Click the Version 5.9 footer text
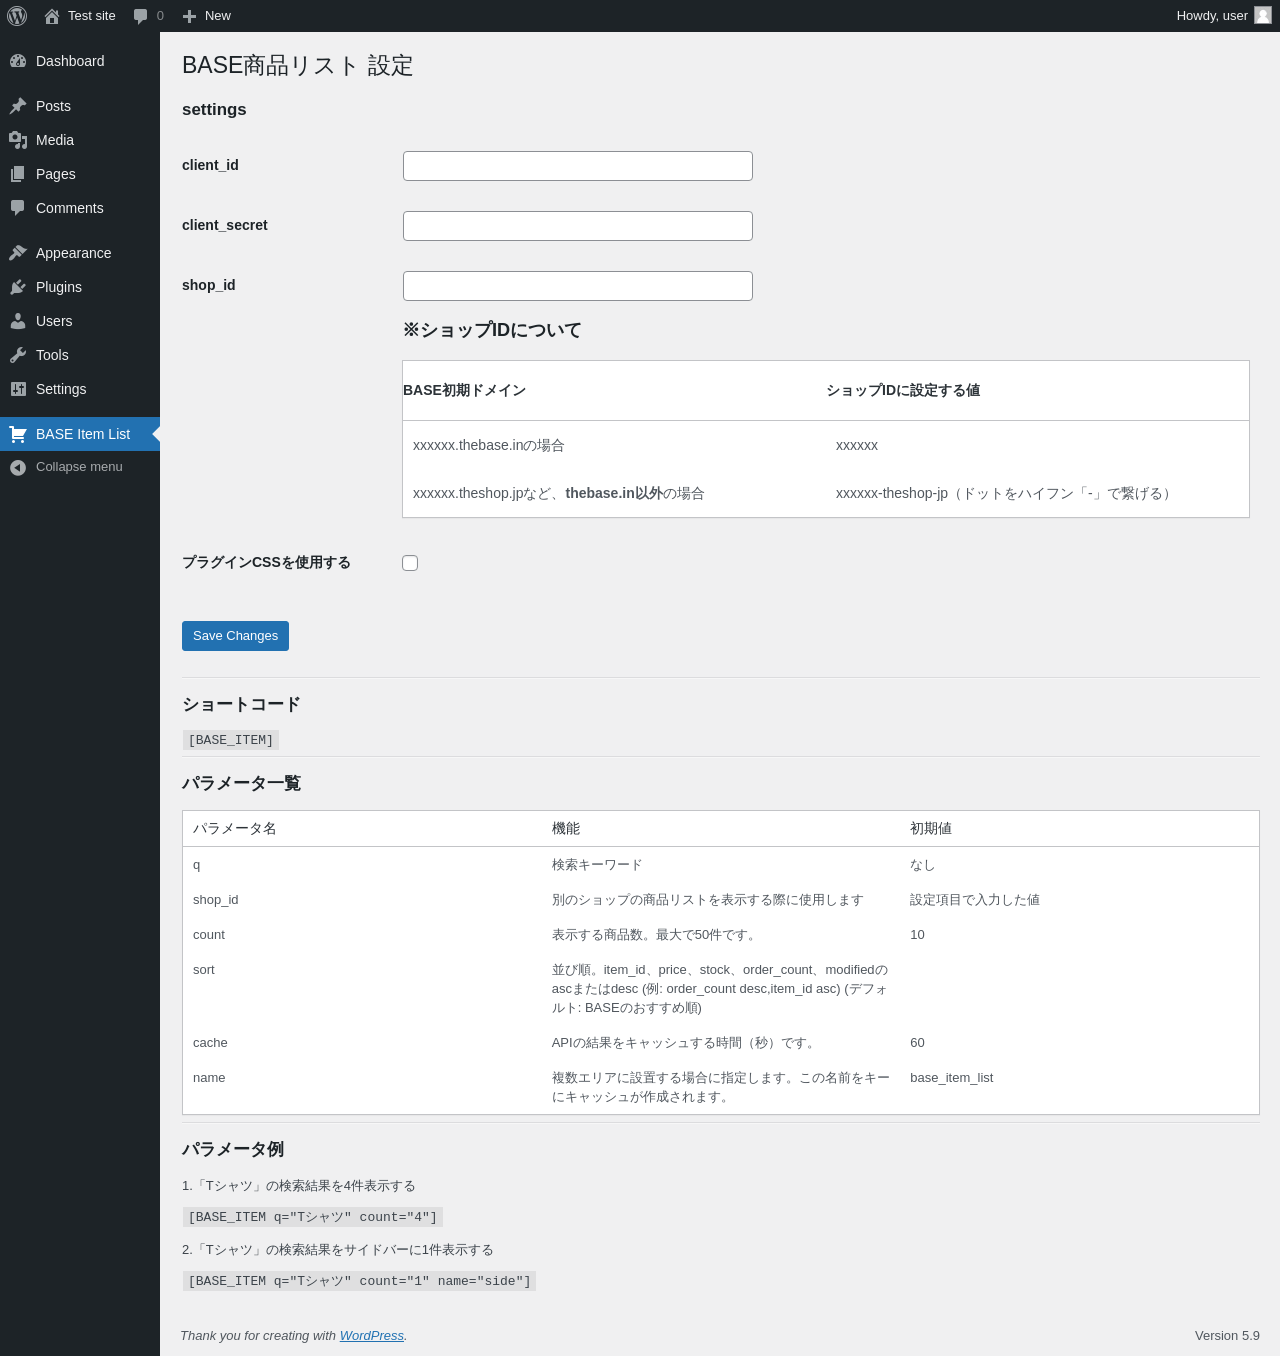1280x1356 pixels. click(x=1227, y=1336)
